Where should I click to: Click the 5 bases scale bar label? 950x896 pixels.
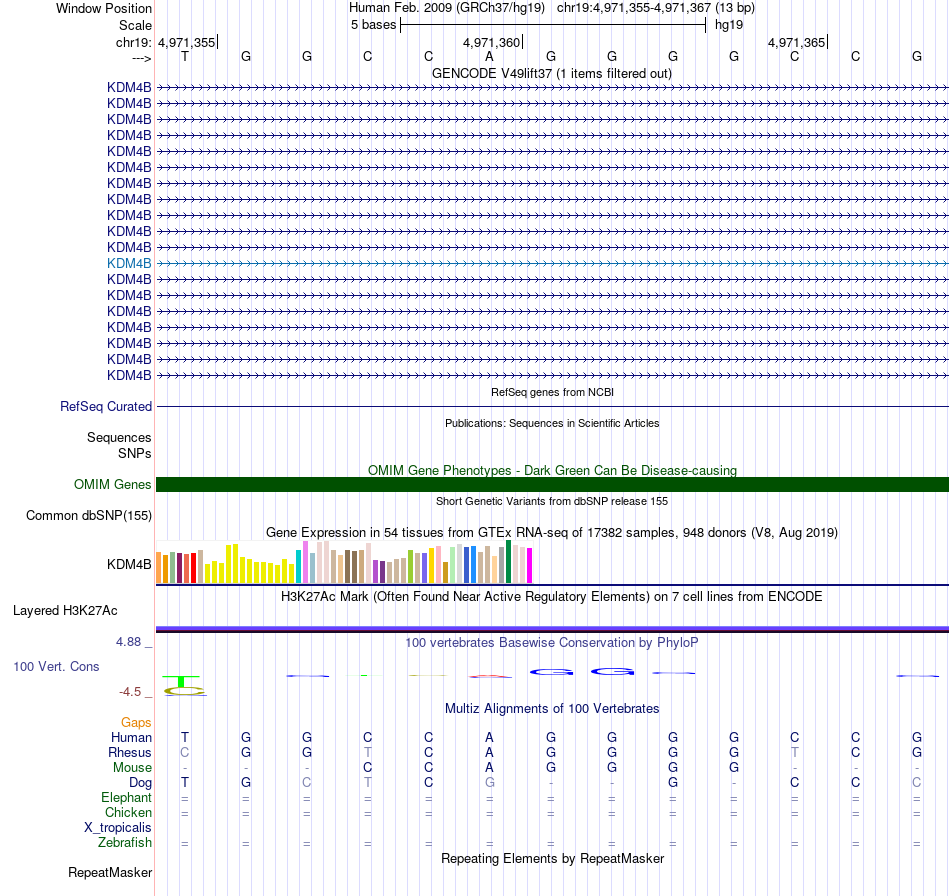[373, 25]
